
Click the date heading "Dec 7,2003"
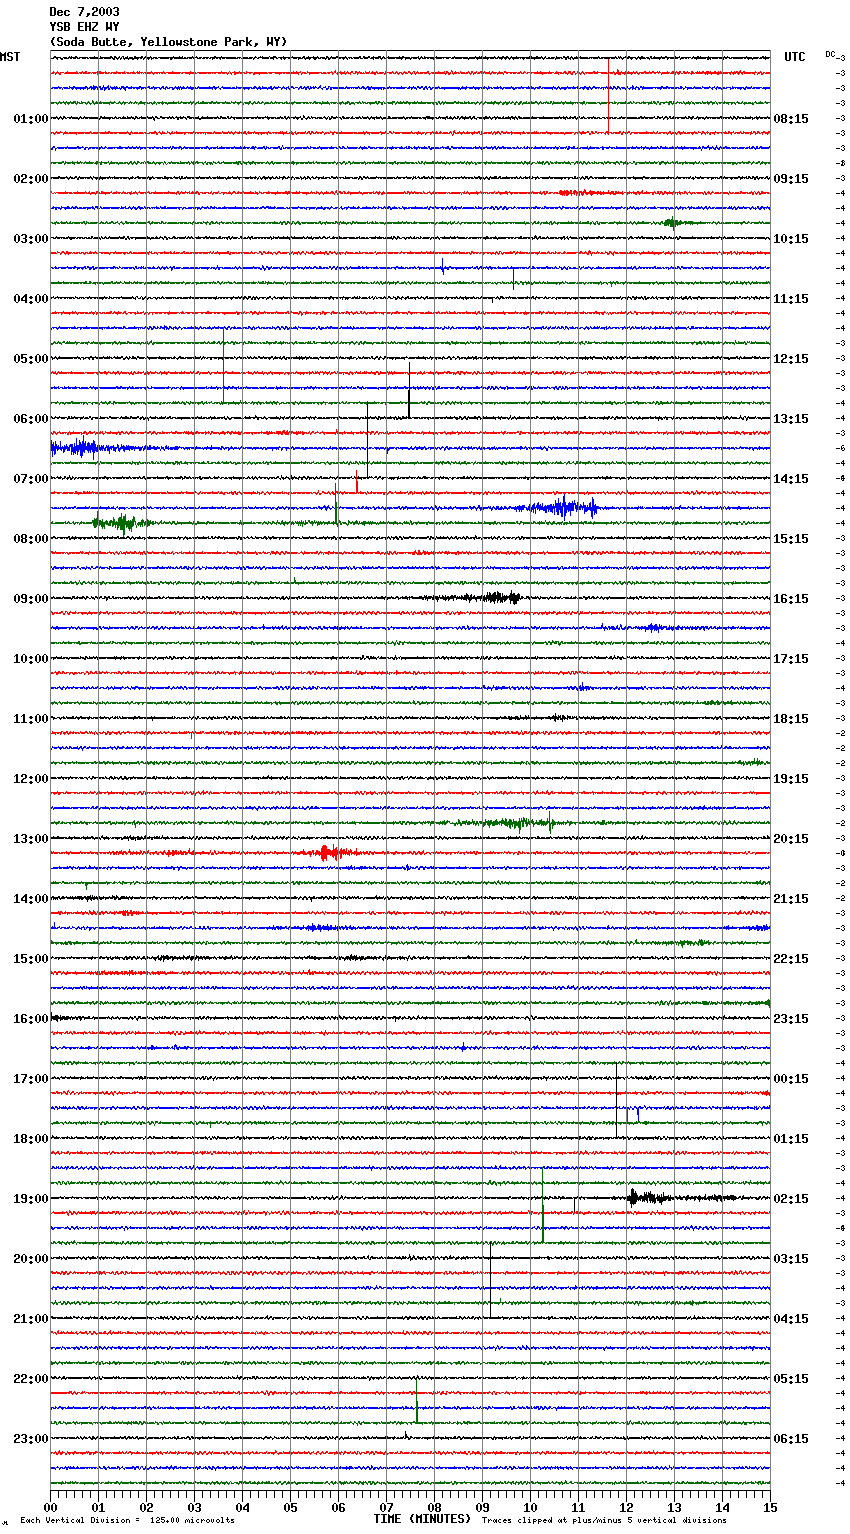pos(84,12)
